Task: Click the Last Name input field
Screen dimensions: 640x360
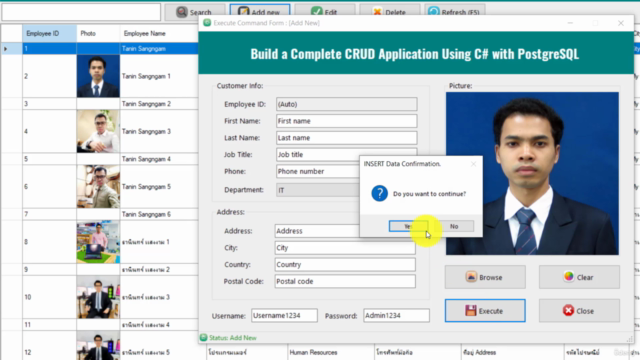Action: pyautogui.click(x=347, y=138)
